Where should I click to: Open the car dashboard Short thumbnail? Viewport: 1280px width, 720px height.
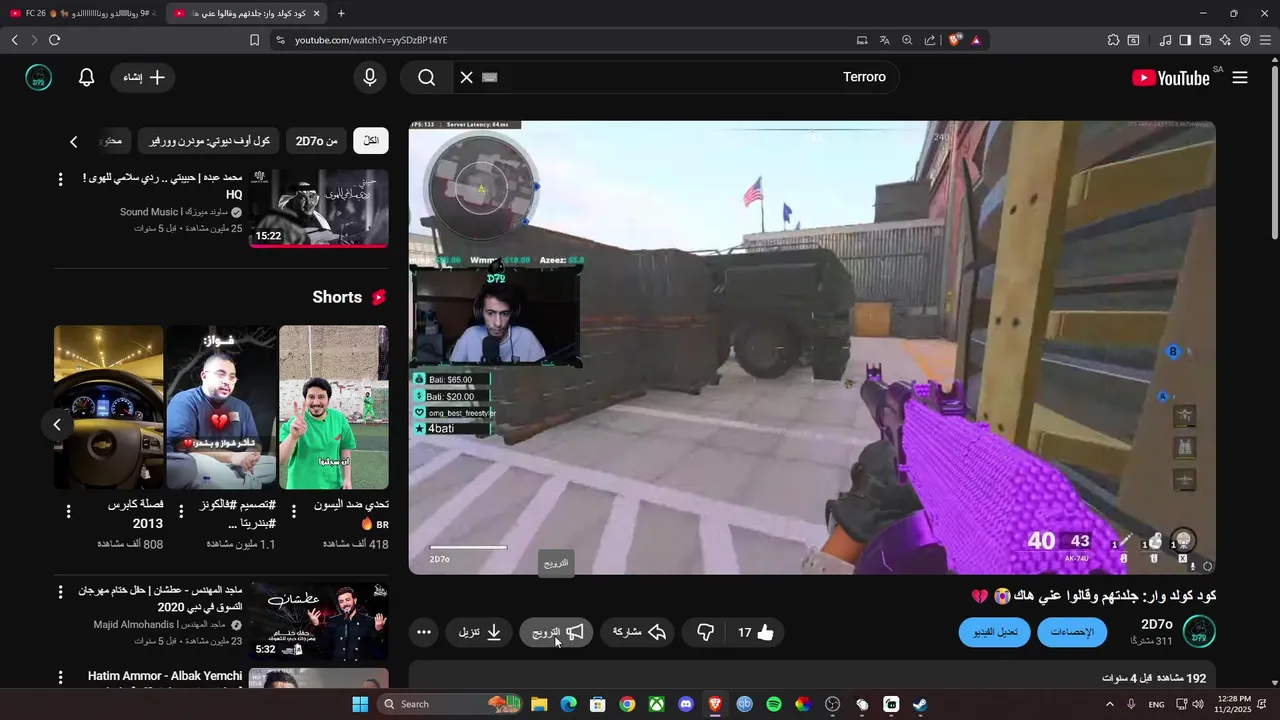108,407
